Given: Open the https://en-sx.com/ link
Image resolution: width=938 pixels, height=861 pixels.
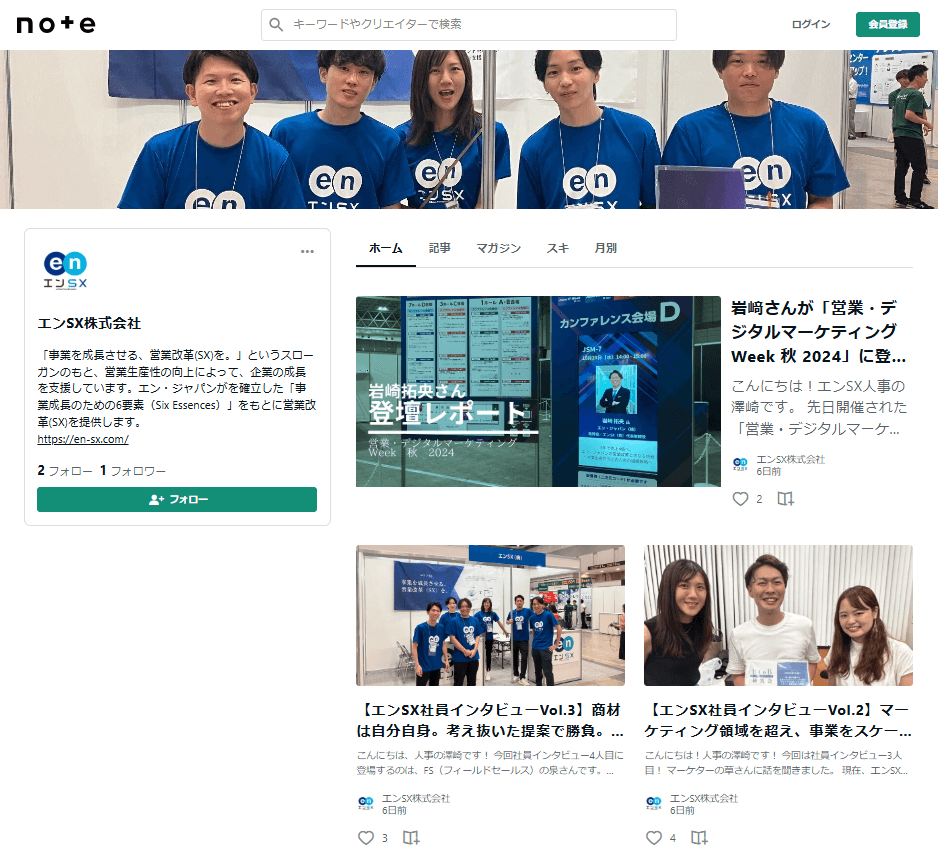Looking at the screenshot, I should point(83,439).
